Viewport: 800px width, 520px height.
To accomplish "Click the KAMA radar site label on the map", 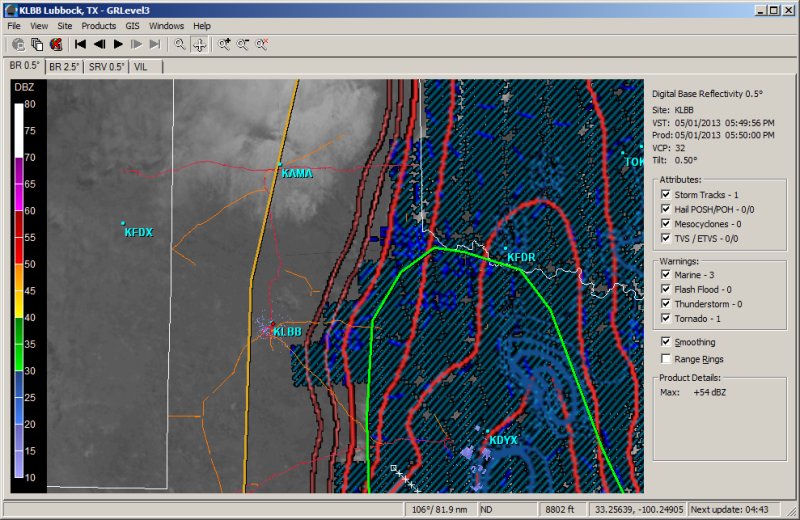I will [297, 173].
